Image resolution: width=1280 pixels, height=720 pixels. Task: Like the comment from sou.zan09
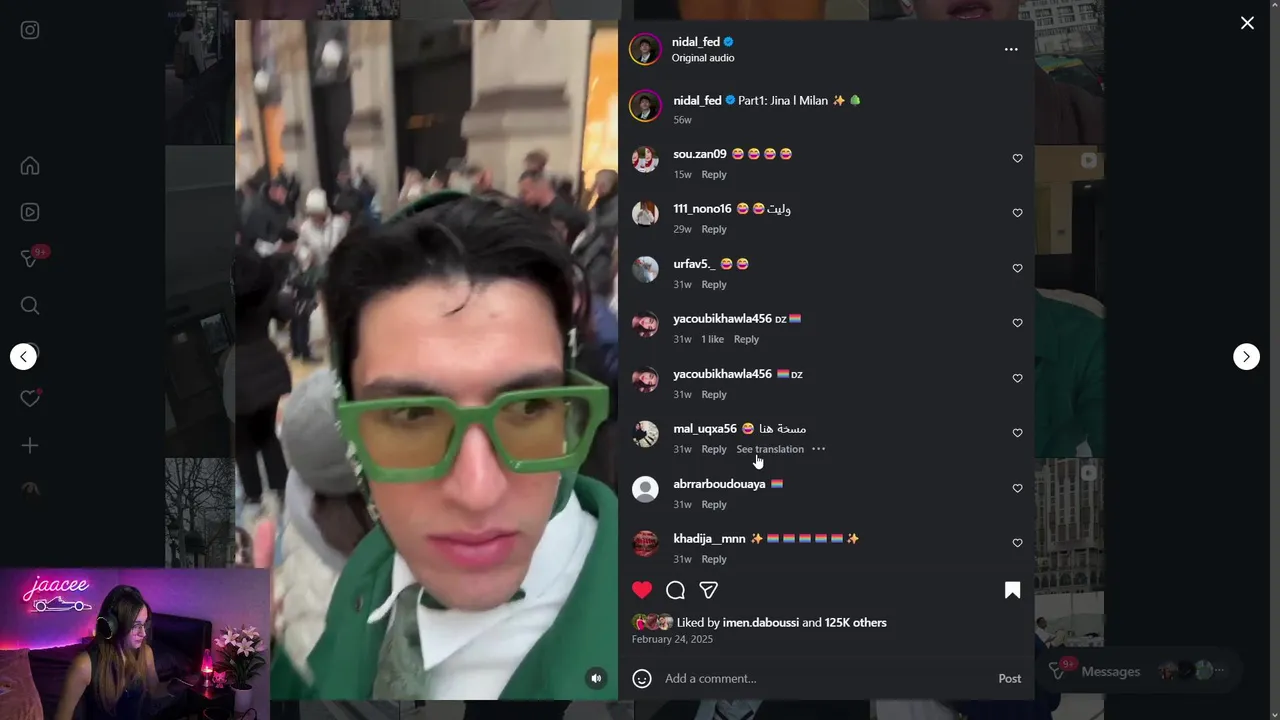click(x=1017, y=158)
